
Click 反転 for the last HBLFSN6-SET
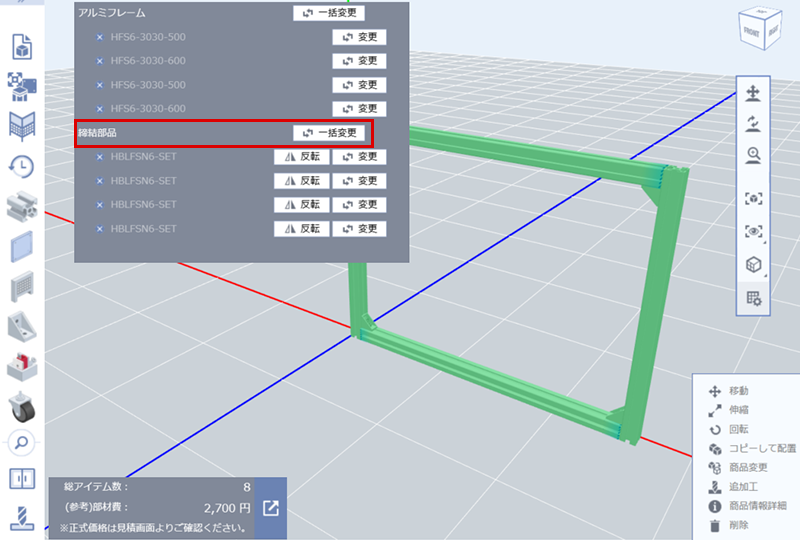point(301,229)
